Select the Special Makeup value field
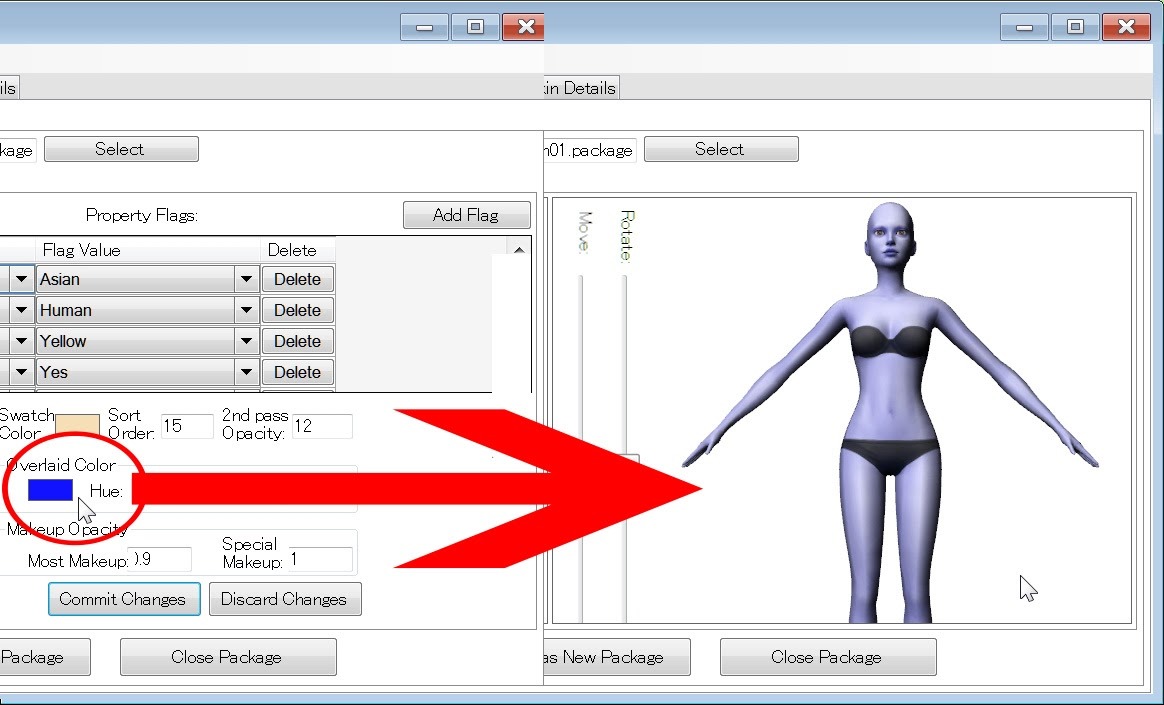The height and width of the screenshot is (705, 1164). 320,560
